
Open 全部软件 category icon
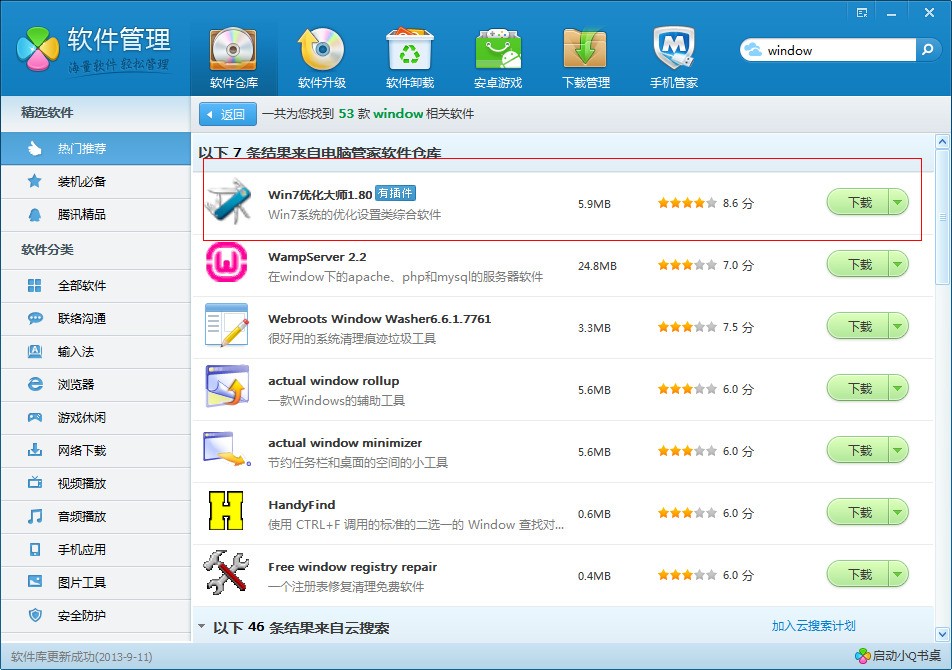tap(35, 285)
